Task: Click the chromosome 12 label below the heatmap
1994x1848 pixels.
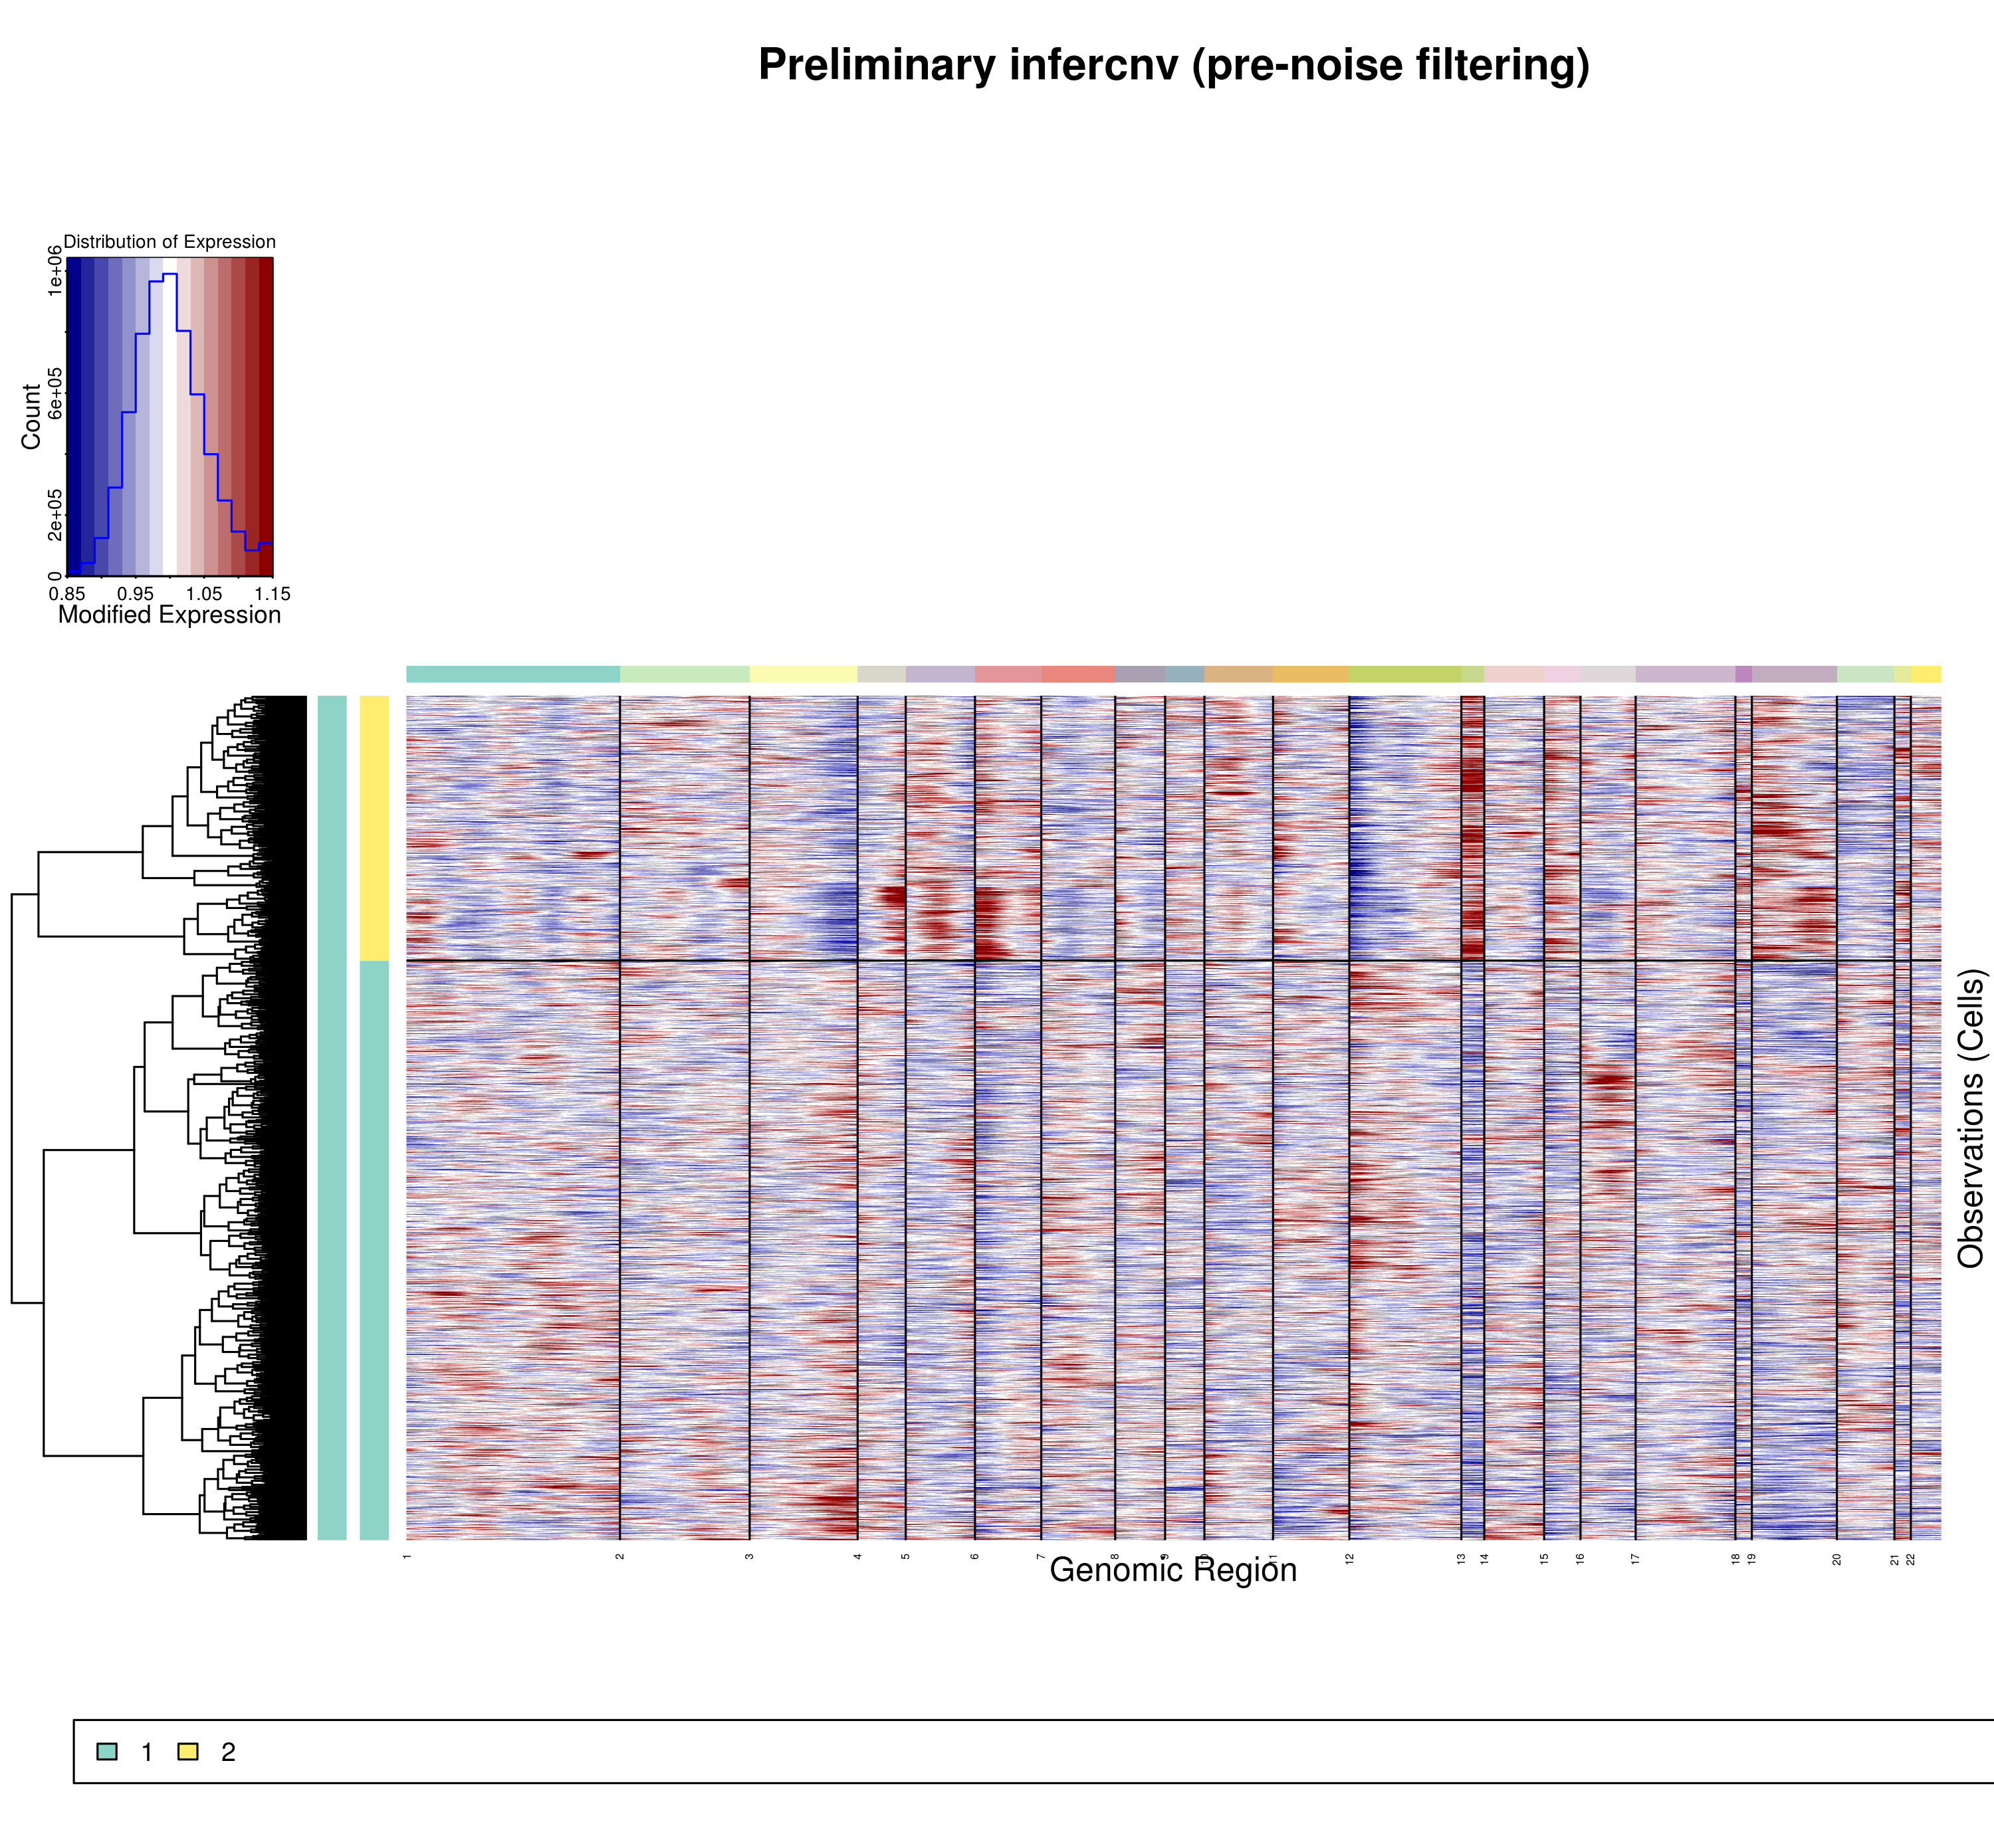Action: pos(1349,1559)
